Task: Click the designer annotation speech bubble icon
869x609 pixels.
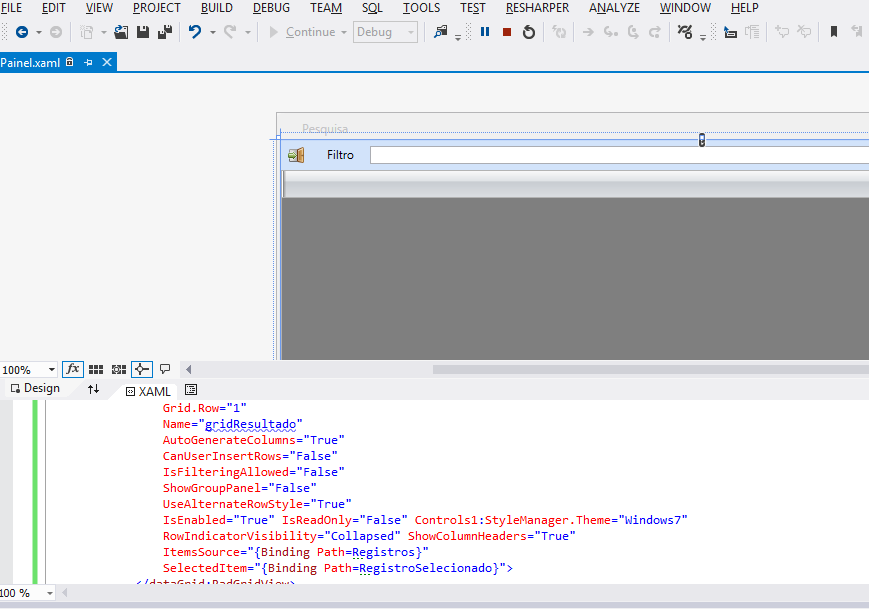Action: (165, 369)
